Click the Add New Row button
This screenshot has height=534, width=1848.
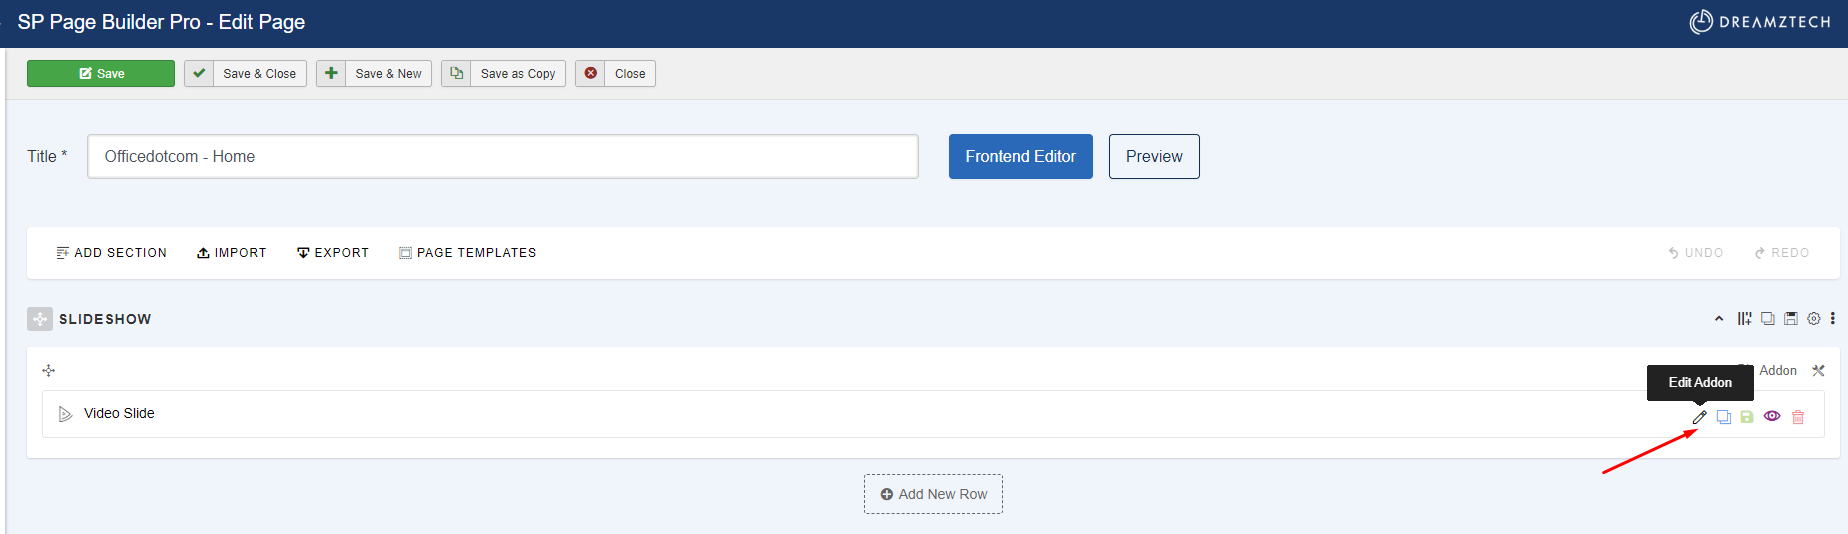[933, 494]
